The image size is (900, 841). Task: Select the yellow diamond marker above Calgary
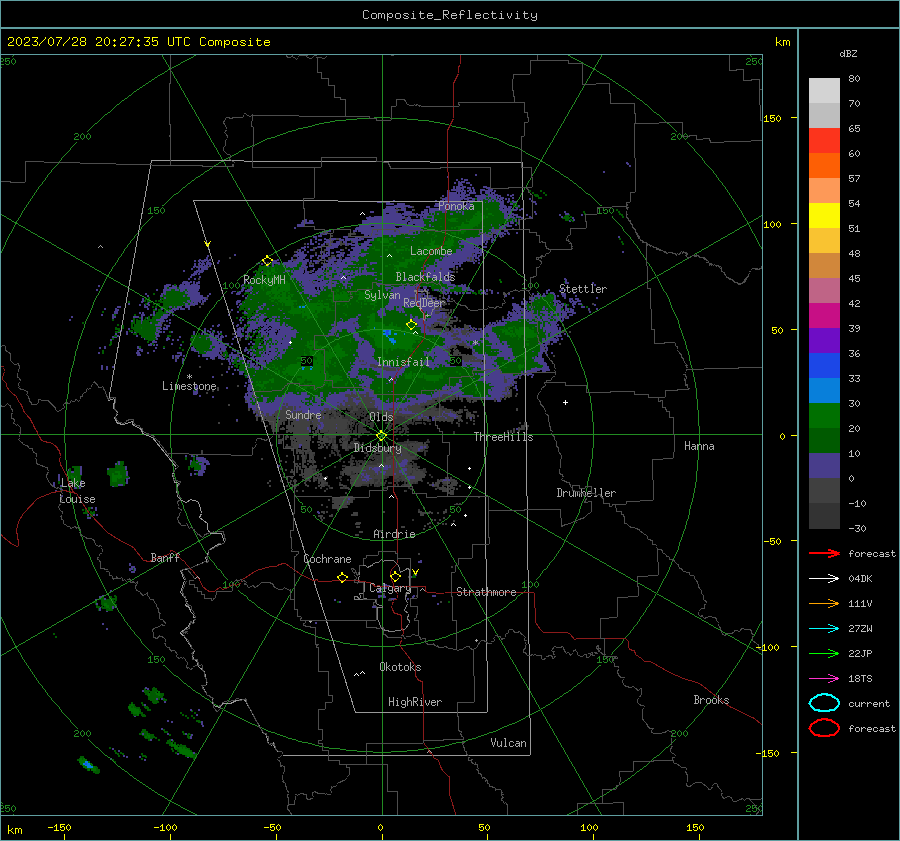pyautogui.click(x=395, y=576)
